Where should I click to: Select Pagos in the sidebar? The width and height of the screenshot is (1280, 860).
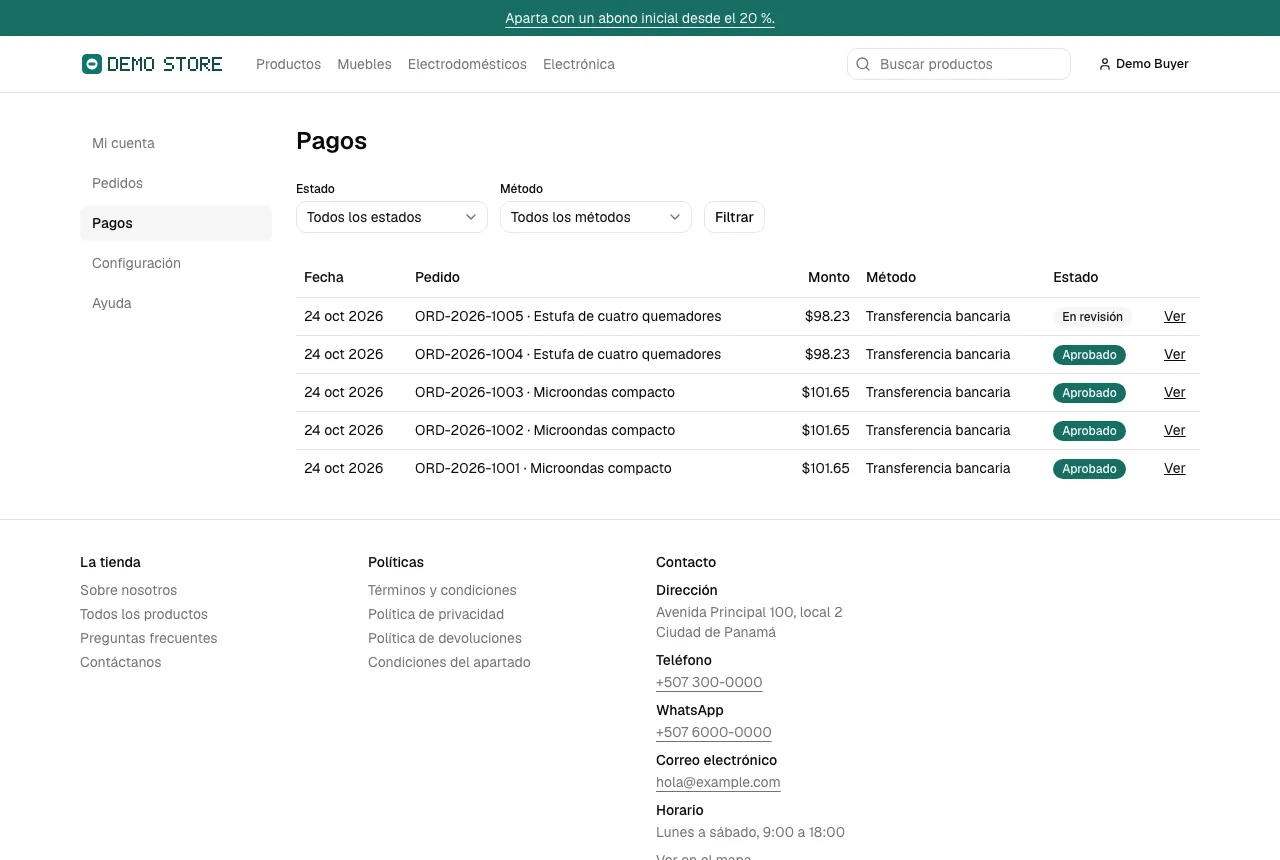(176, 223)
